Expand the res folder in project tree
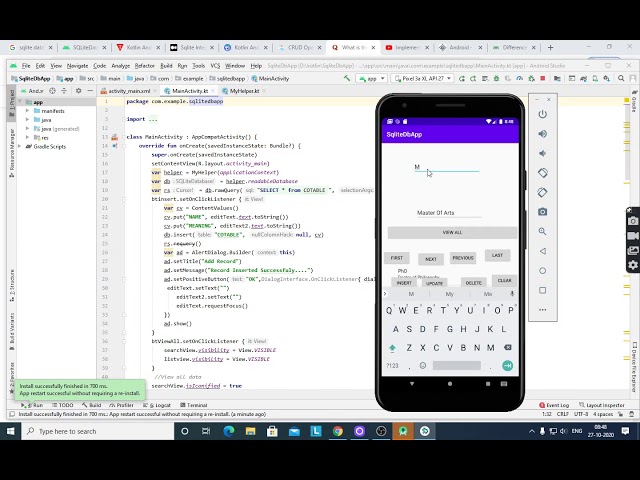 27,138
